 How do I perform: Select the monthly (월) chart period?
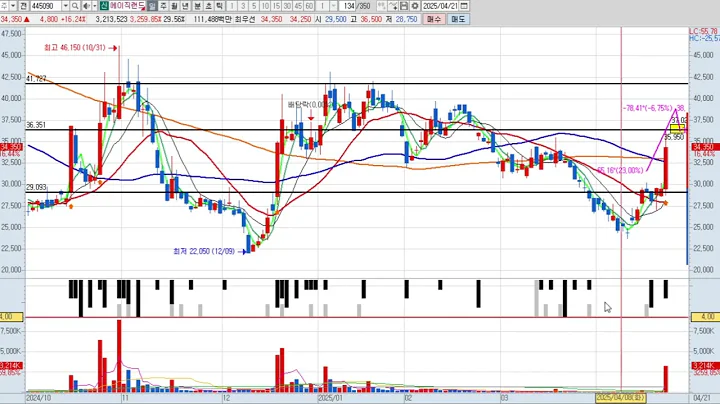click(x=174, y=6)
